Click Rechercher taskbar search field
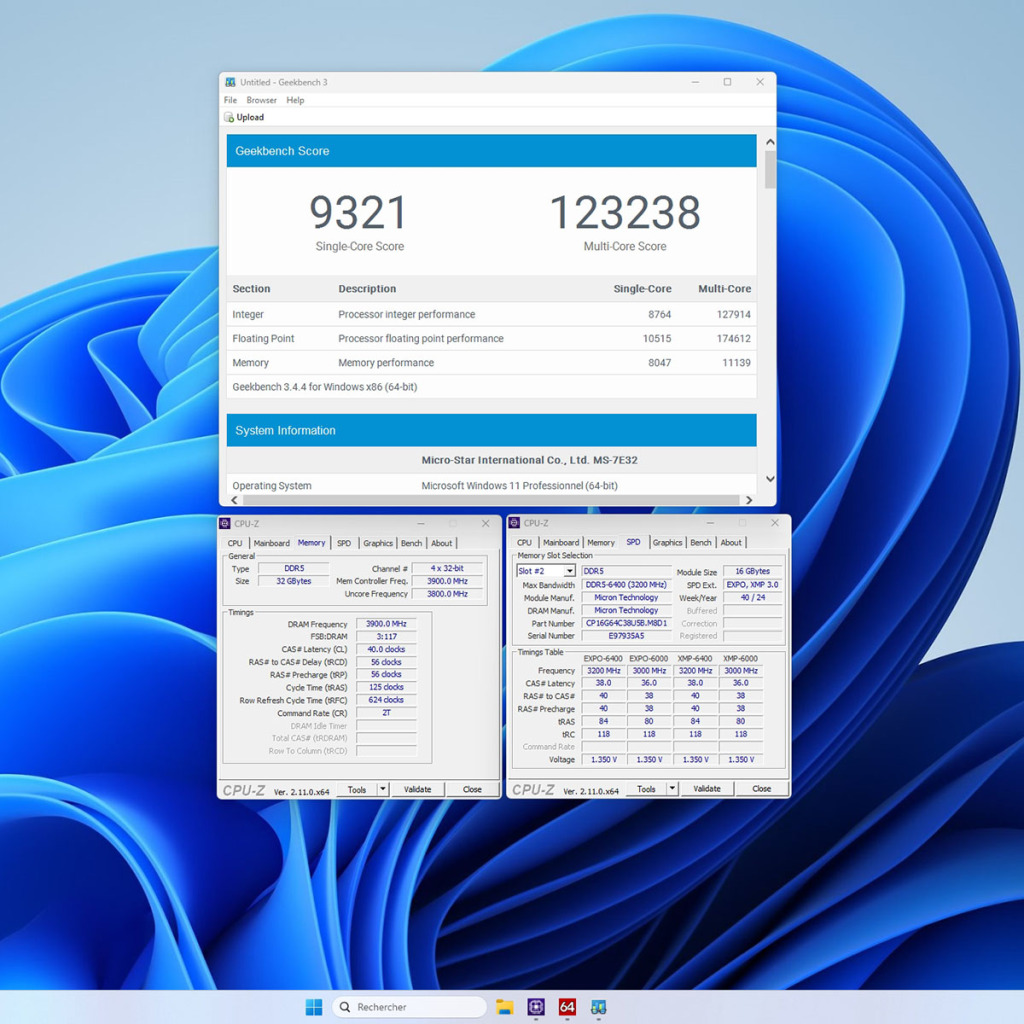 click(x=409, y=1007)
